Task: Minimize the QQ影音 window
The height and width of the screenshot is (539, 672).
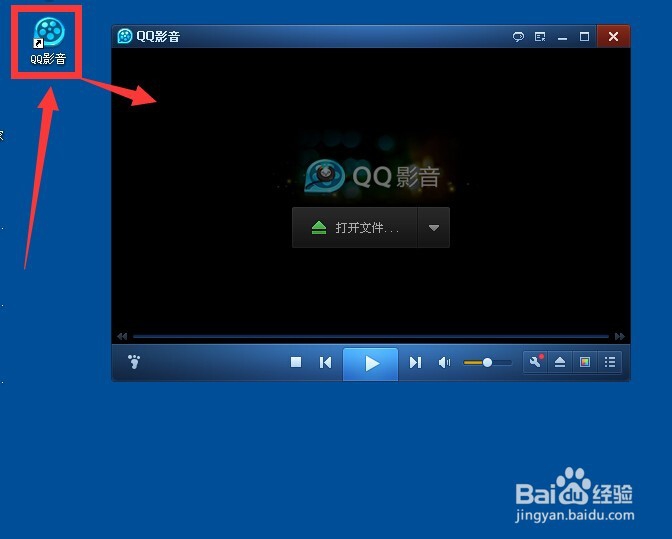Action: [562, 37]
